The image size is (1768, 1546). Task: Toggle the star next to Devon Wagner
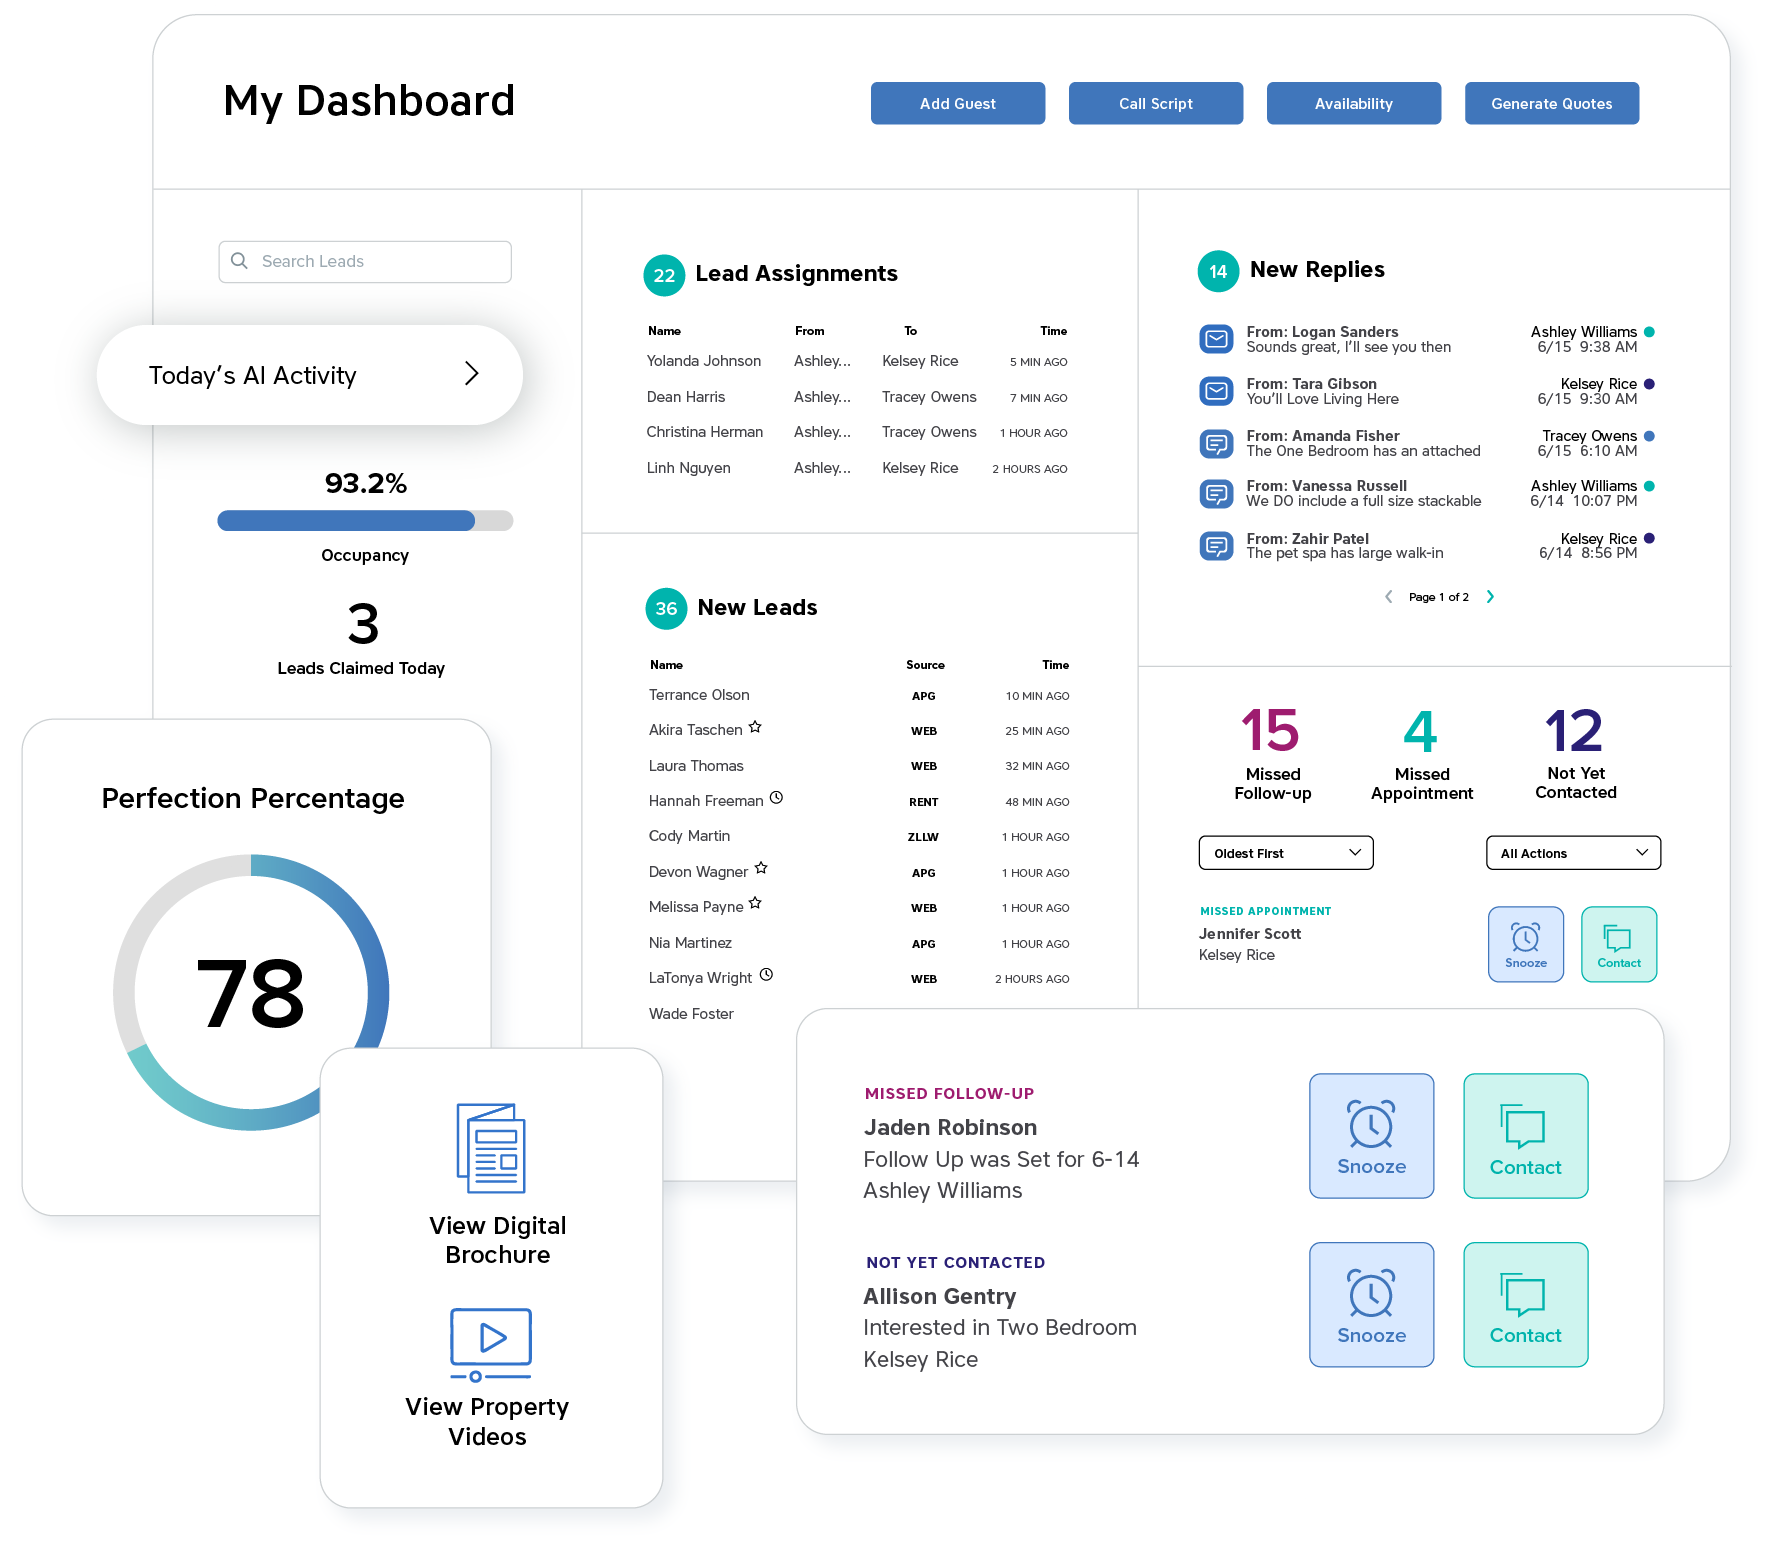point(761,869)
